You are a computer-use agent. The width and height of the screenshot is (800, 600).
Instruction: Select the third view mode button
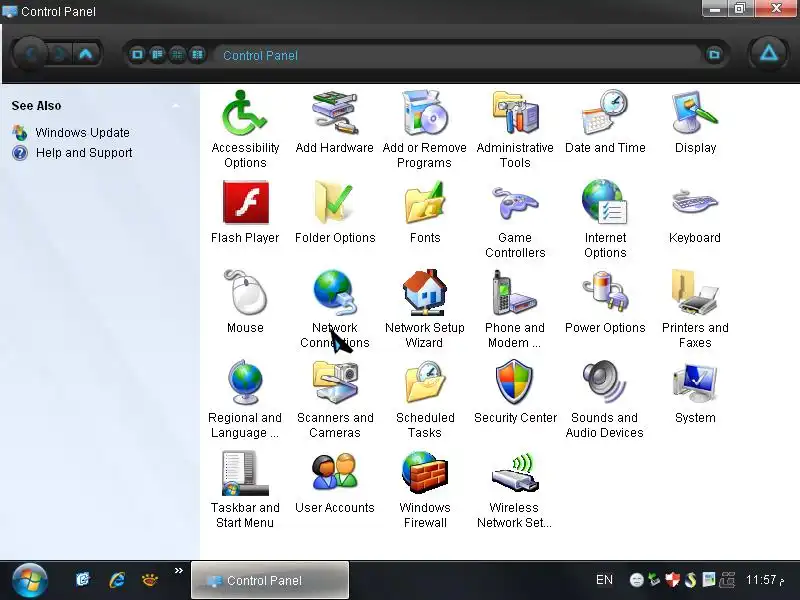(177, 54)
